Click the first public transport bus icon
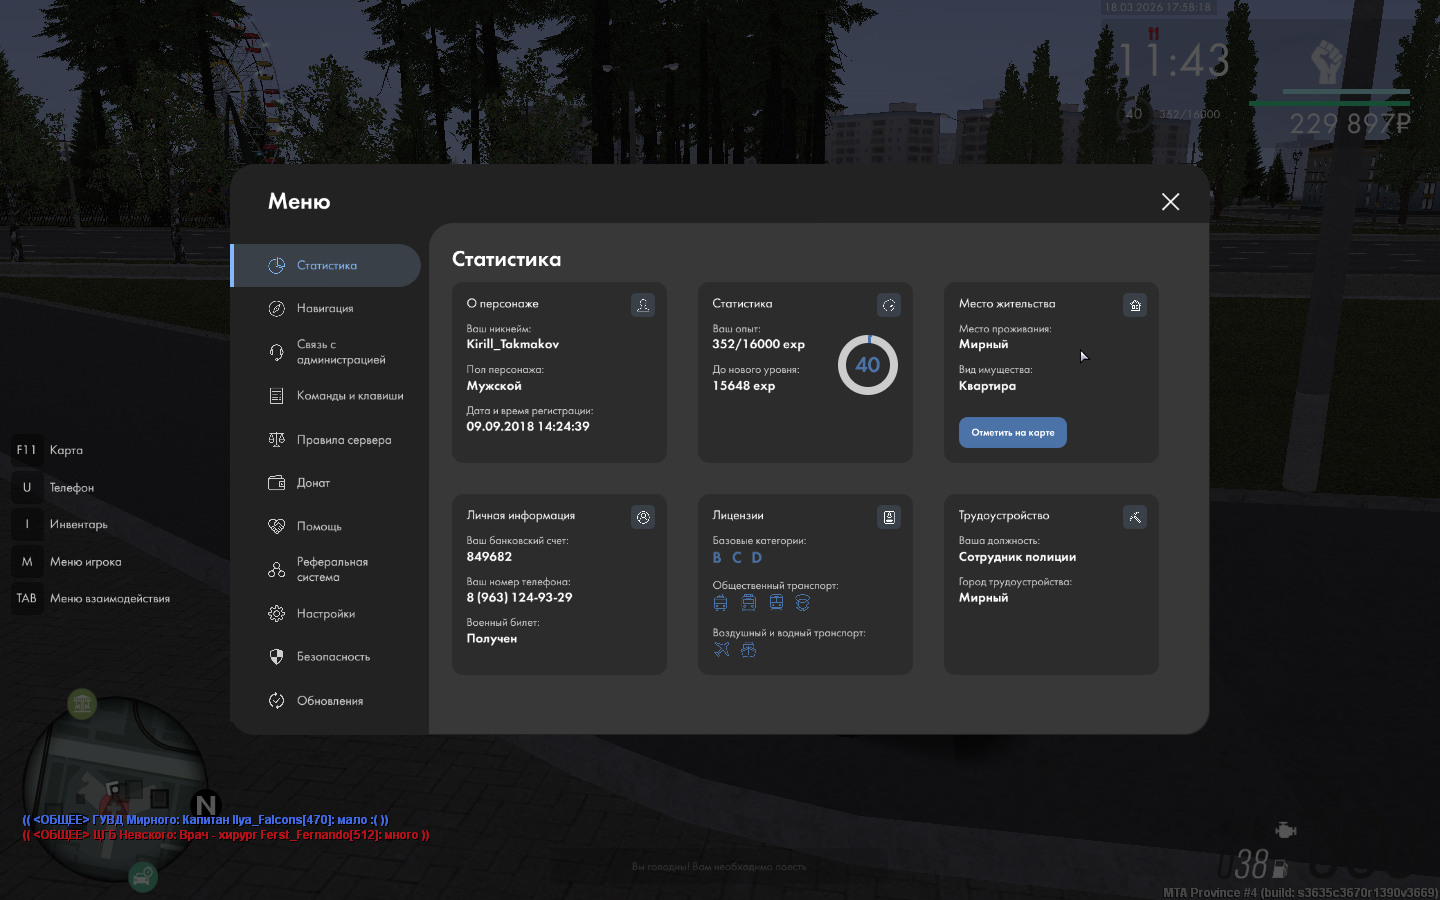Image resolution: width=1440 pixels, height=900 pixels. pos(720,602)
